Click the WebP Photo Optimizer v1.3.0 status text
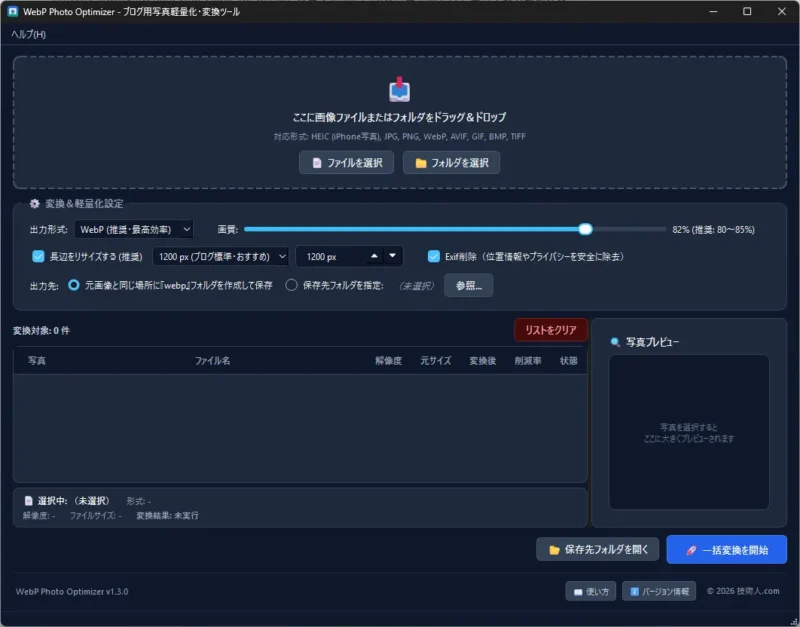This screenshot has width=800, height=627. point(72,592)
